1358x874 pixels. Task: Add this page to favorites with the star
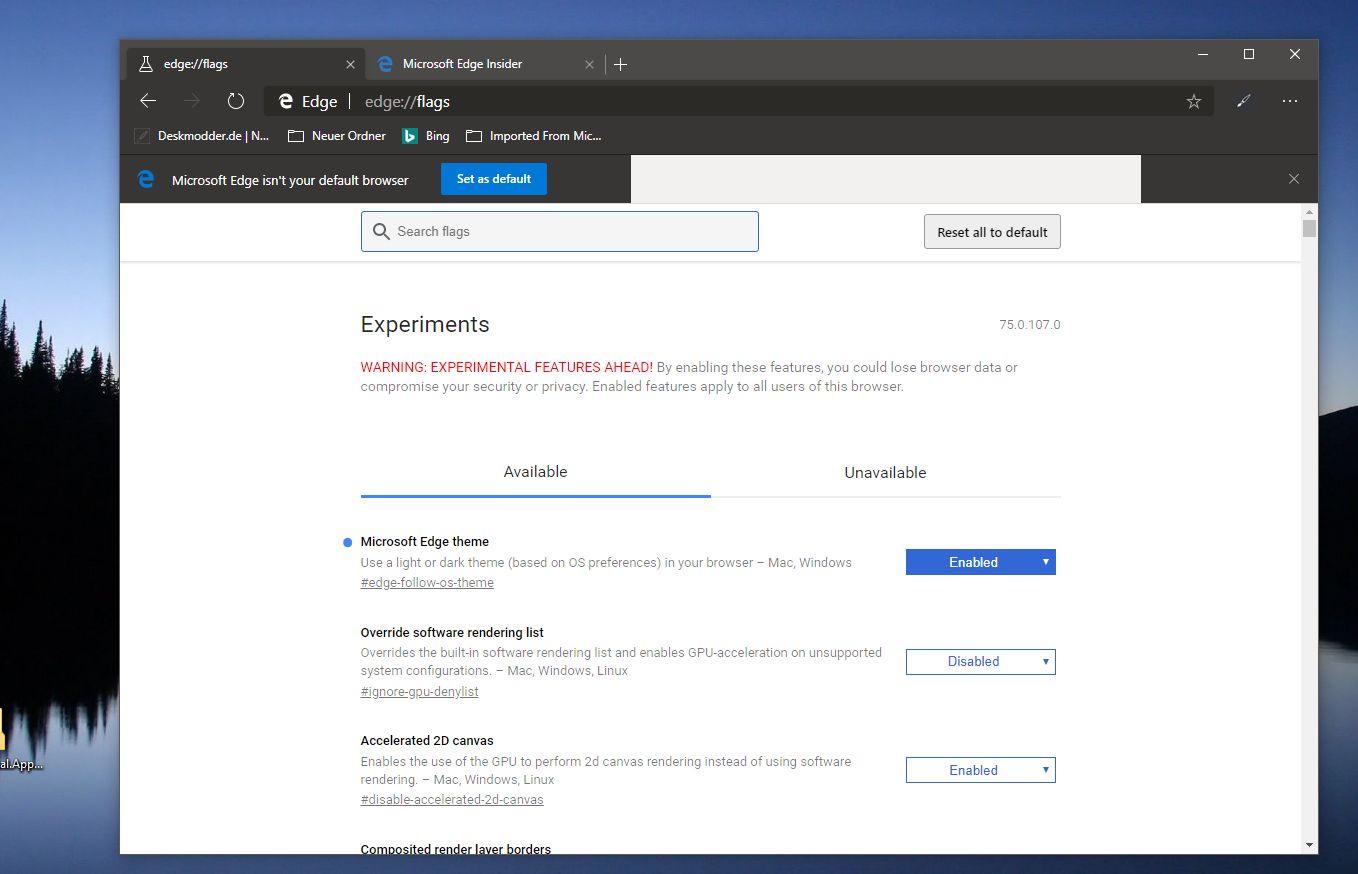[x=1193, y=101]
